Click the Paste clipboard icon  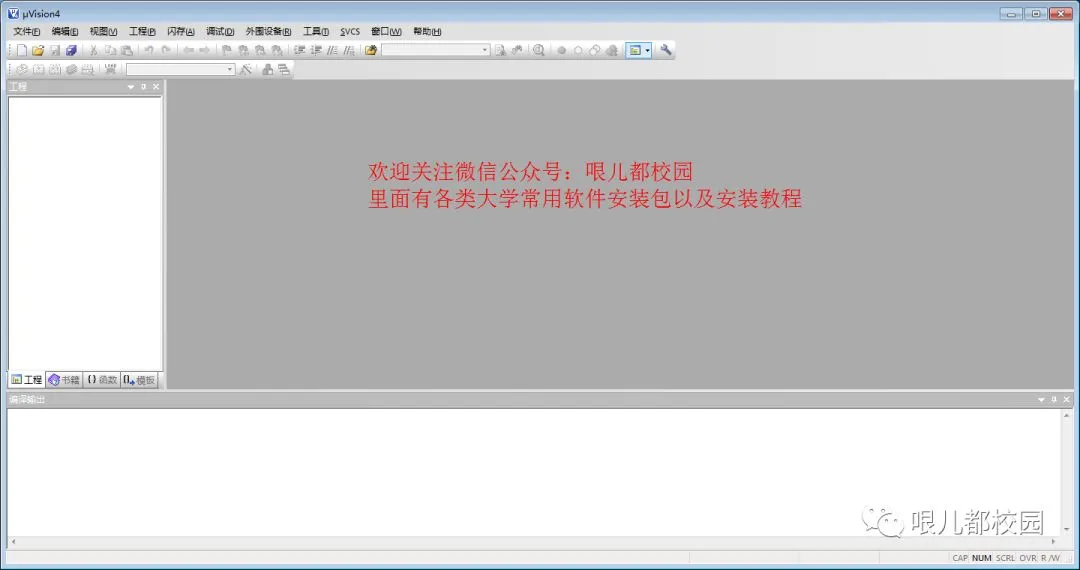point(127,50)
